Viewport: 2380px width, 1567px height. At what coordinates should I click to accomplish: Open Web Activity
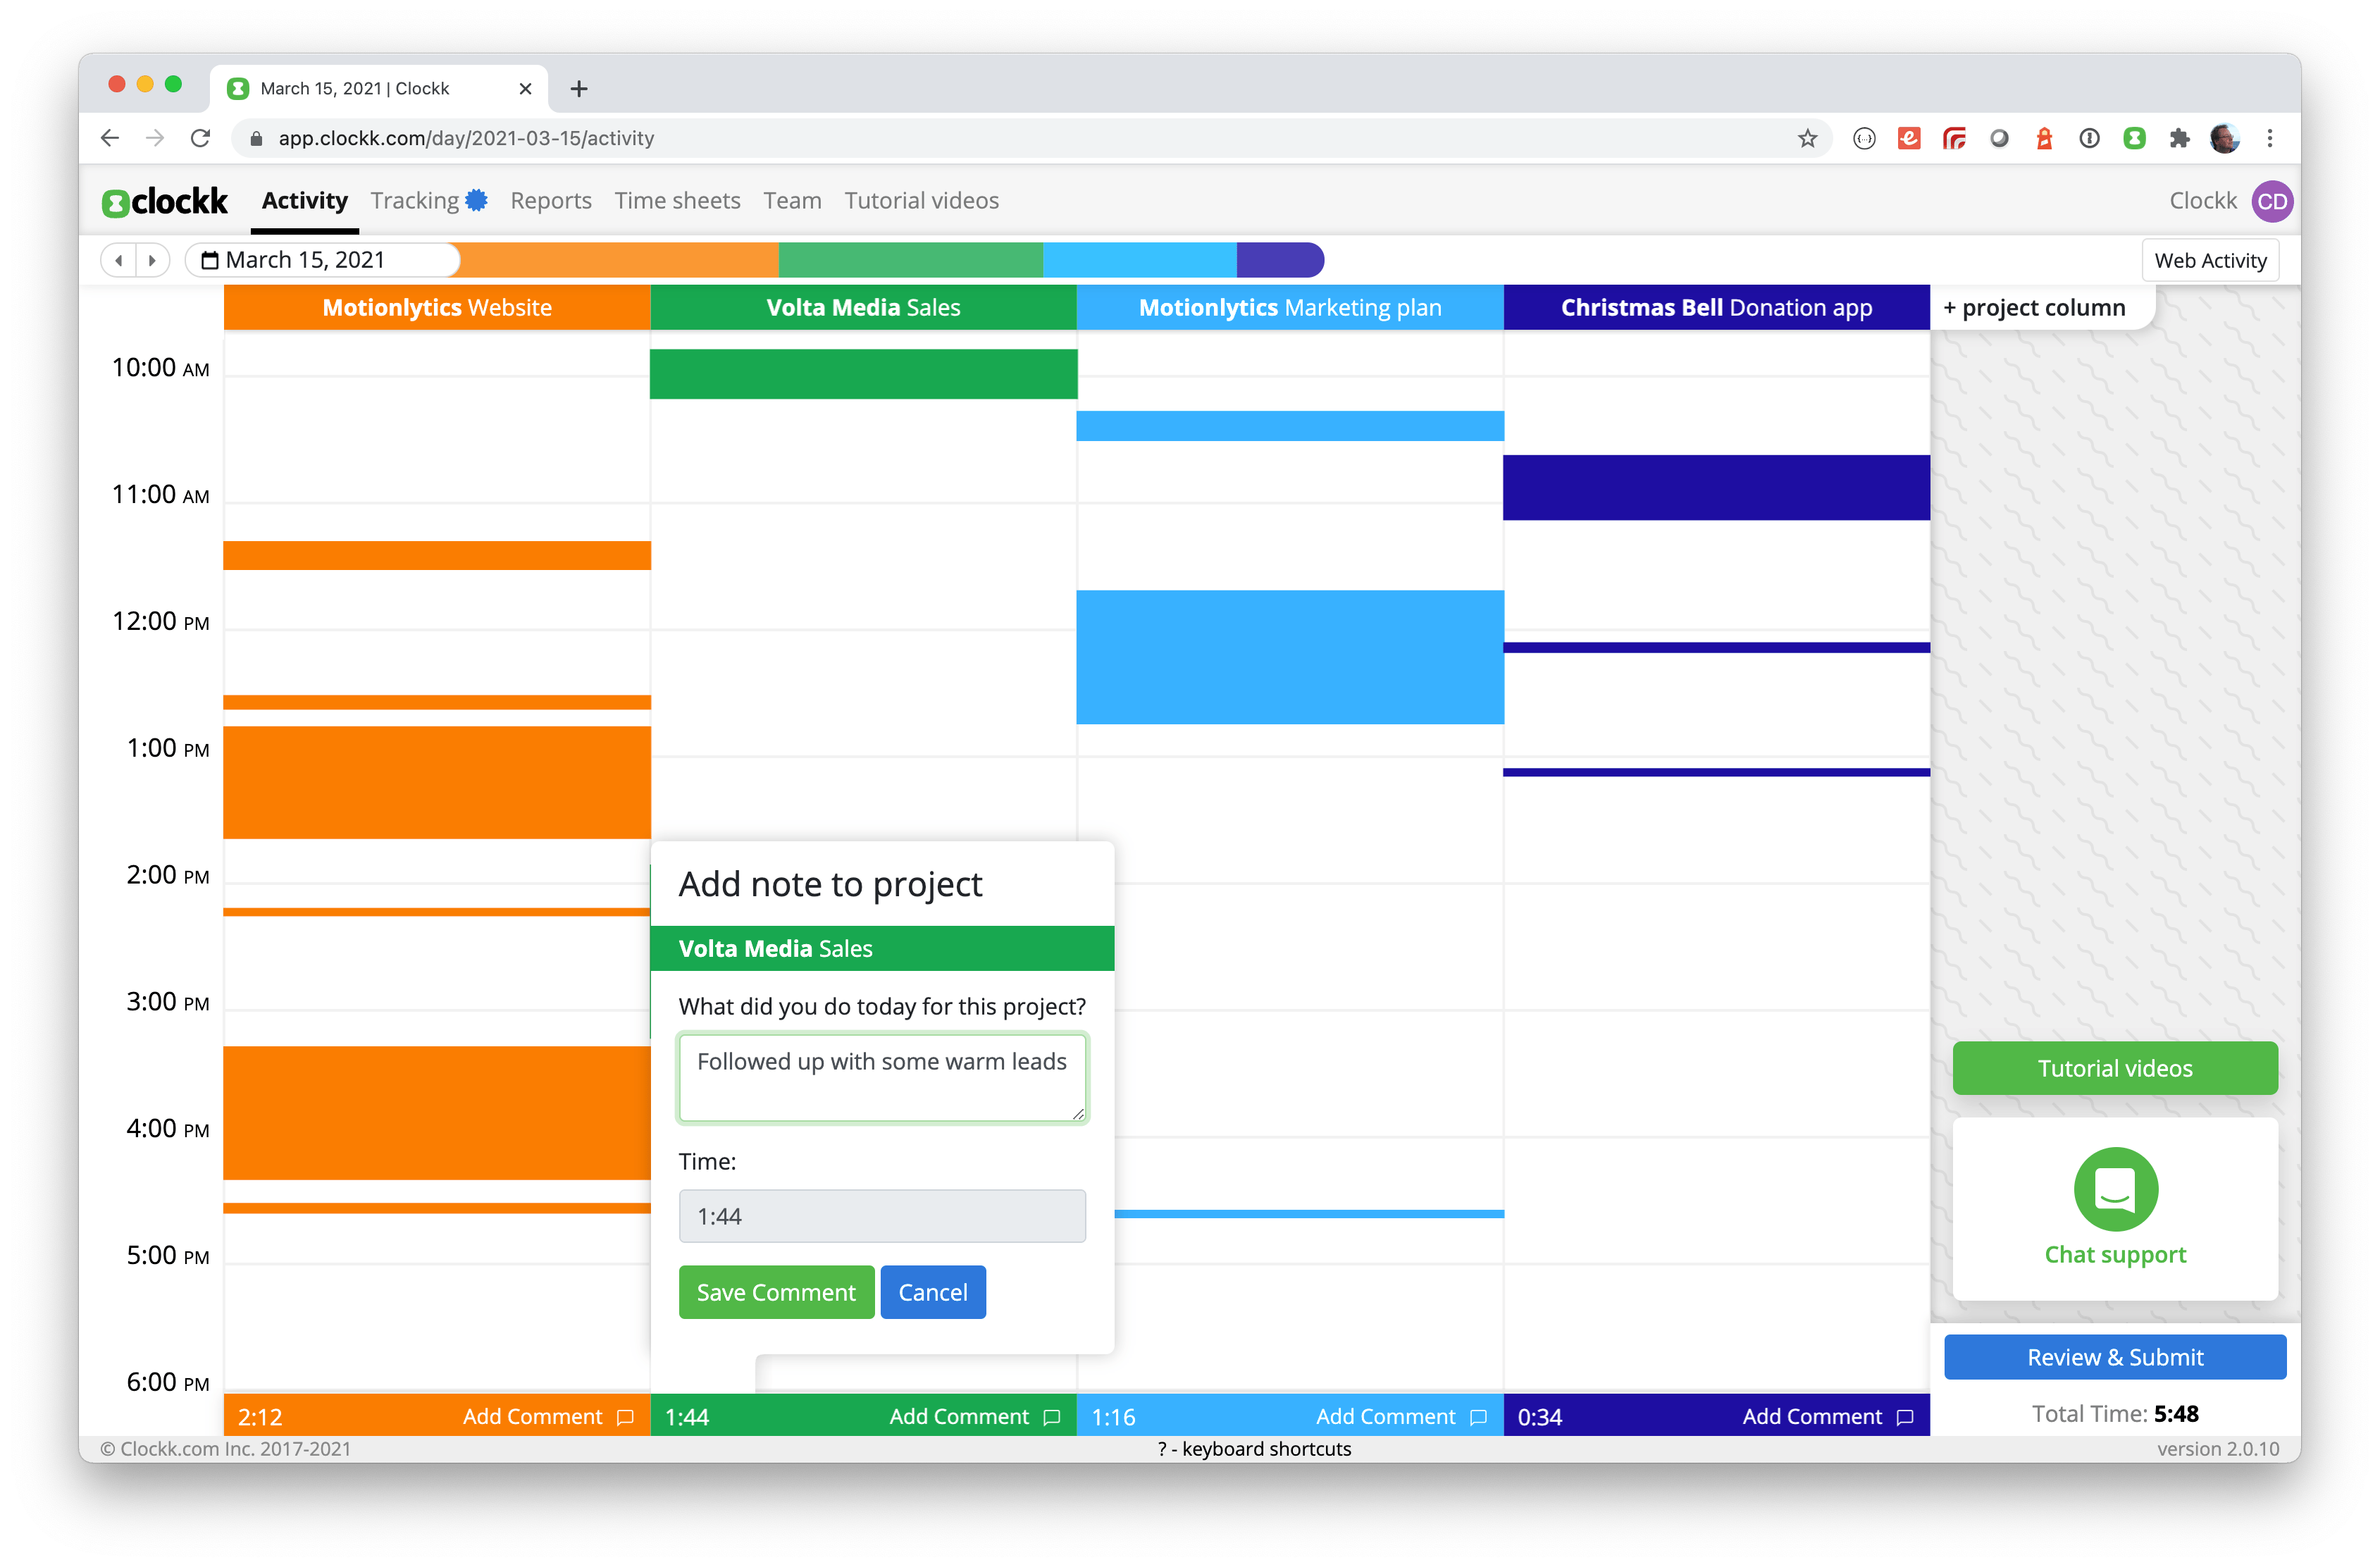2210,260
